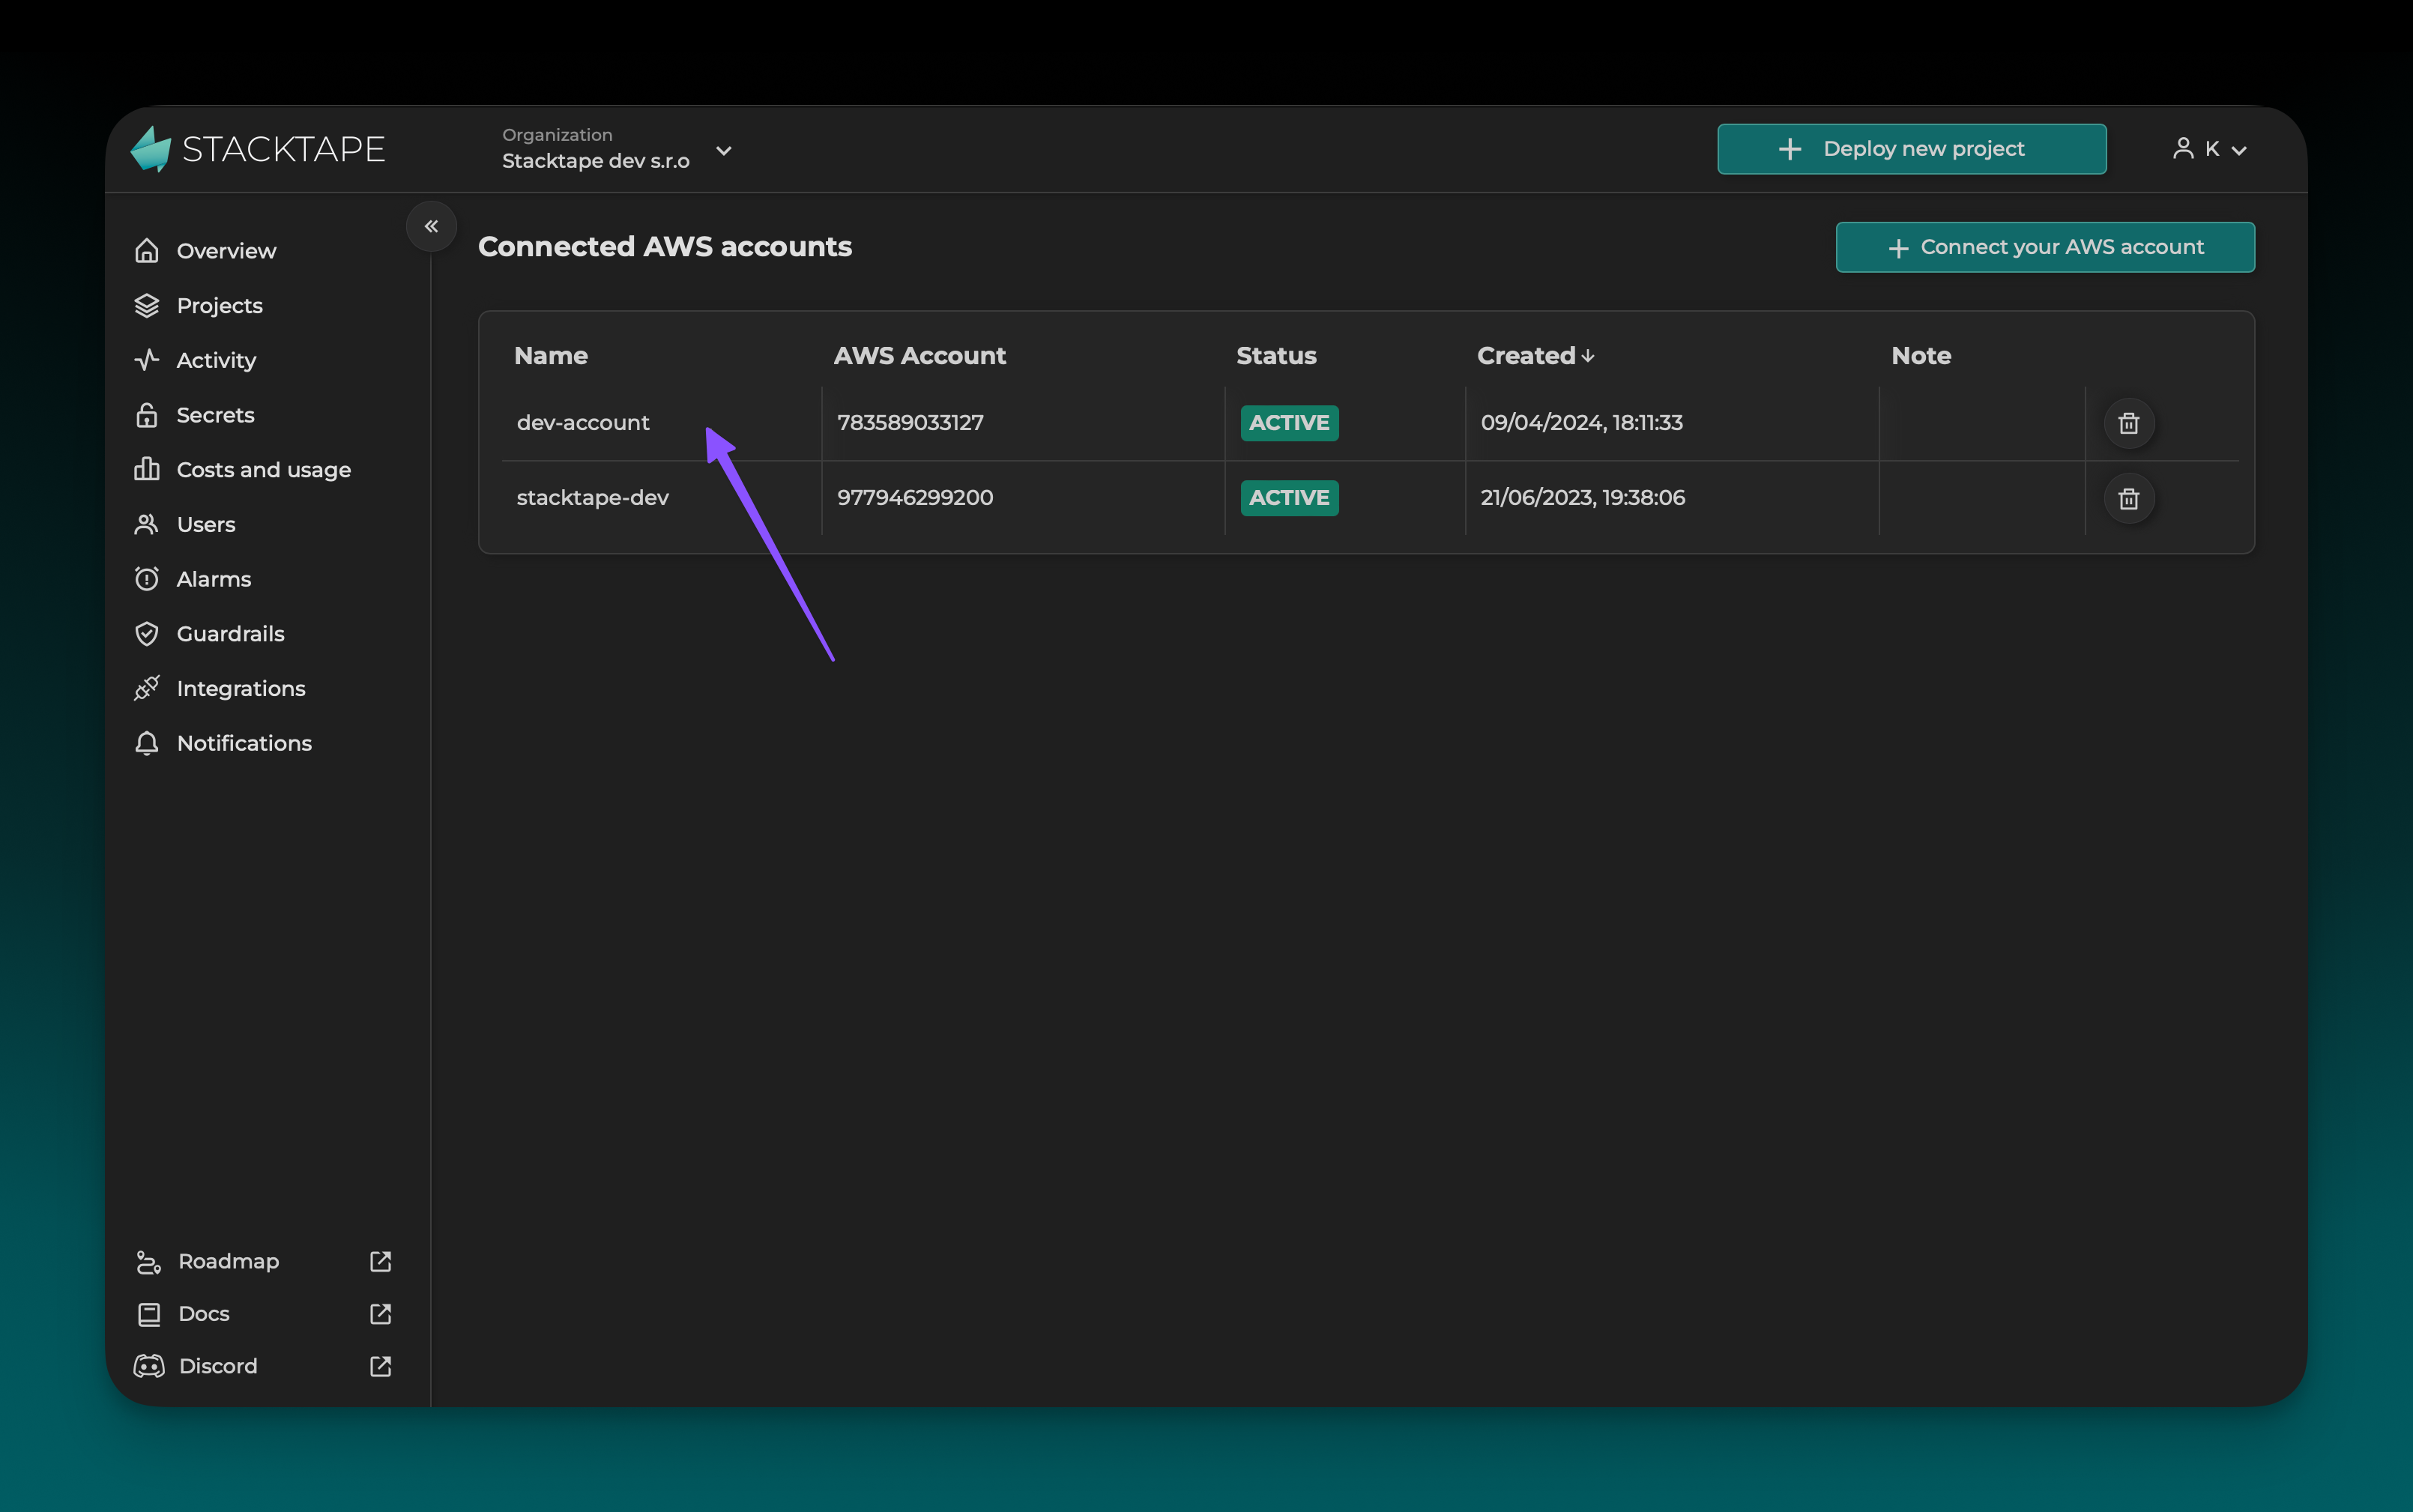Open Costs and usage page

click(x=263, y=469)
